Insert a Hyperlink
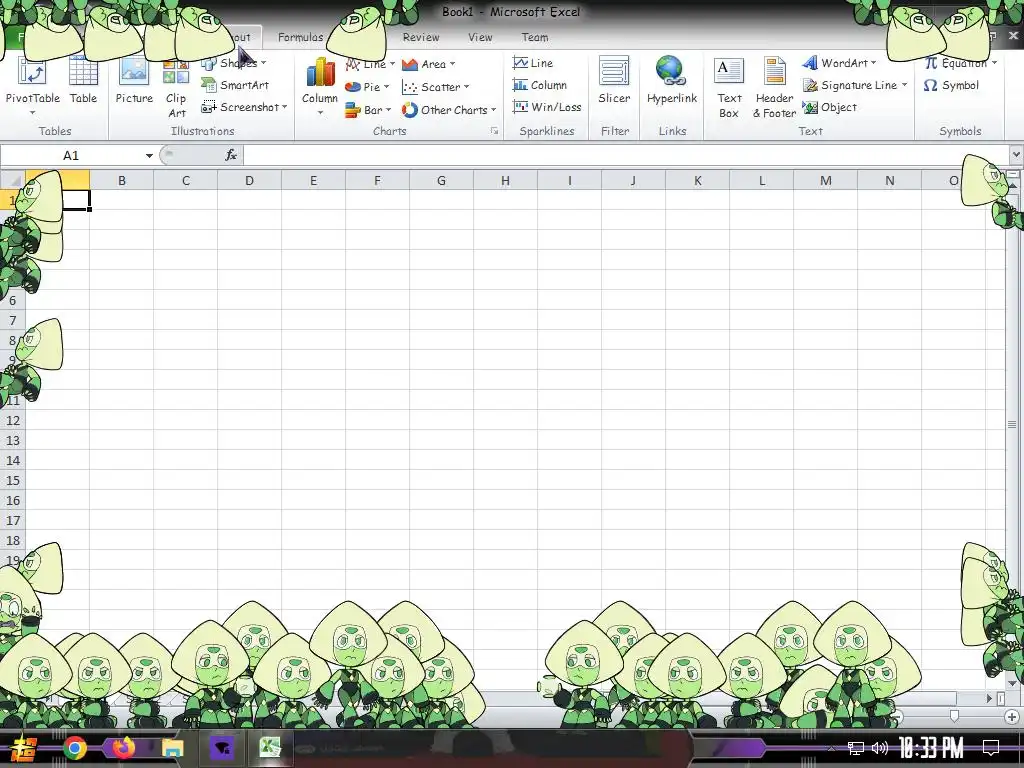 [671, 81]
